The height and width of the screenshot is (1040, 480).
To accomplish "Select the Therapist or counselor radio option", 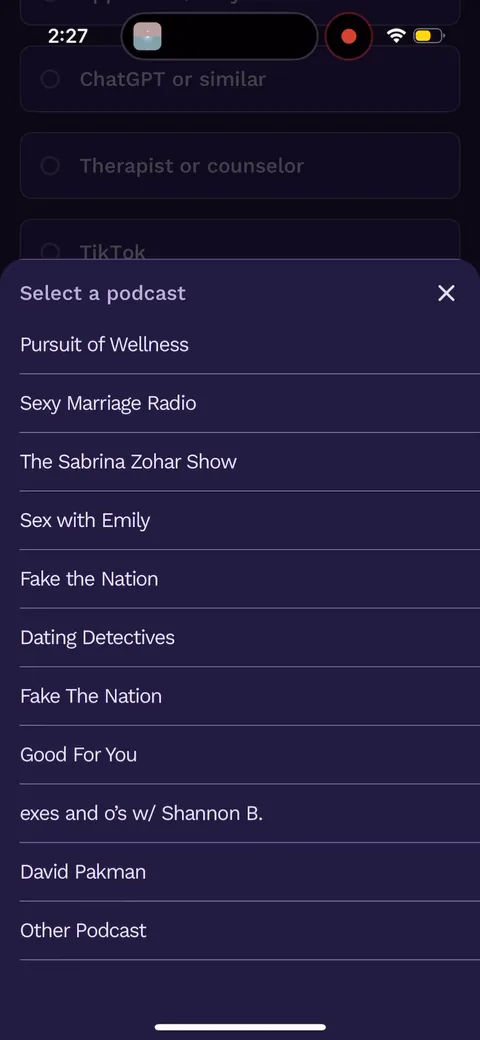I will tap(240, 166).
